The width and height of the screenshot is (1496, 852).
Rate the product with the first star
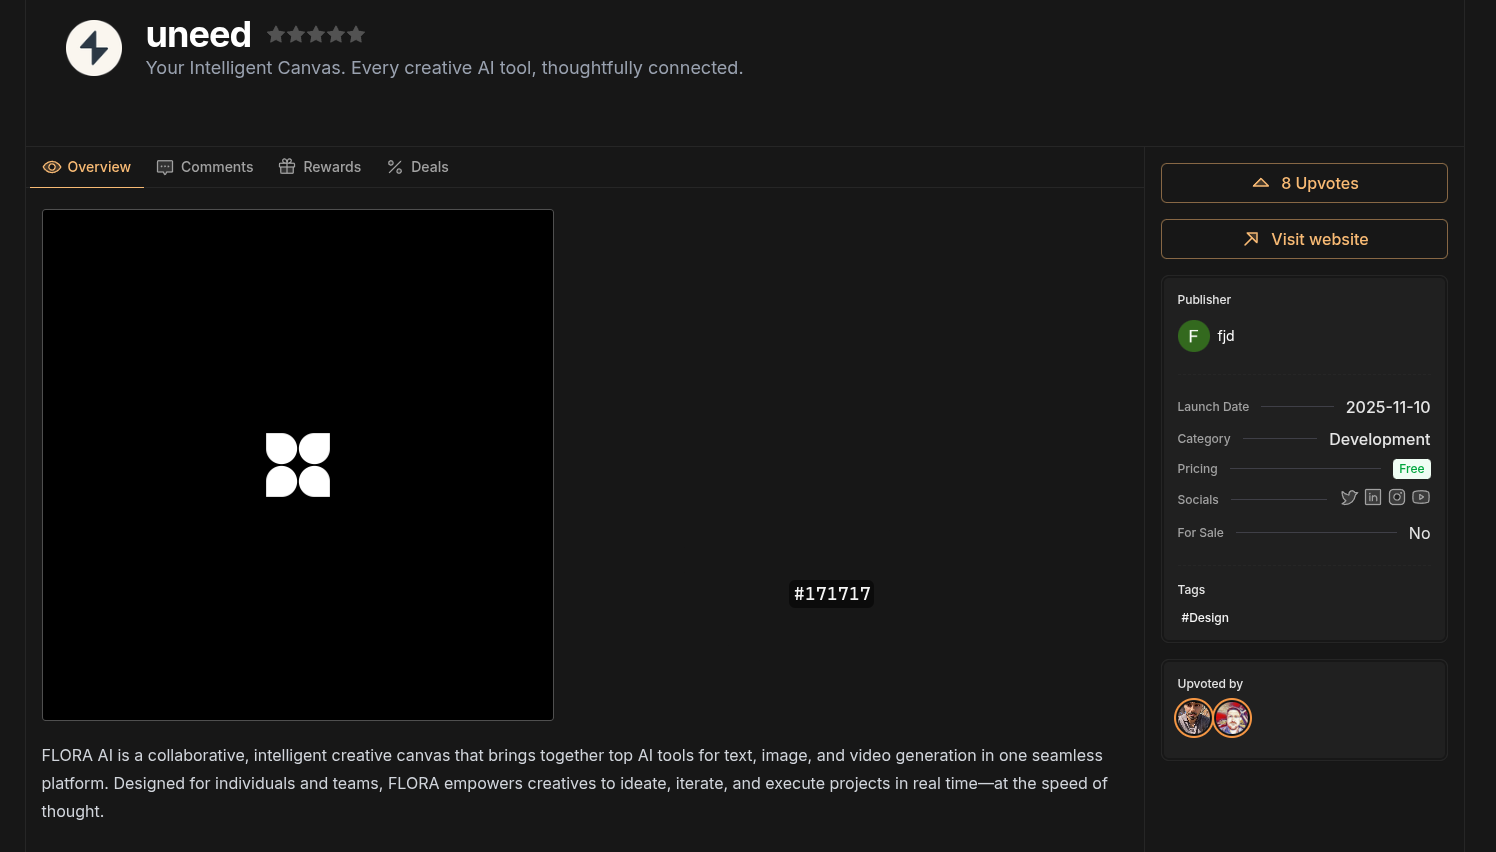(x=276, y=35)
